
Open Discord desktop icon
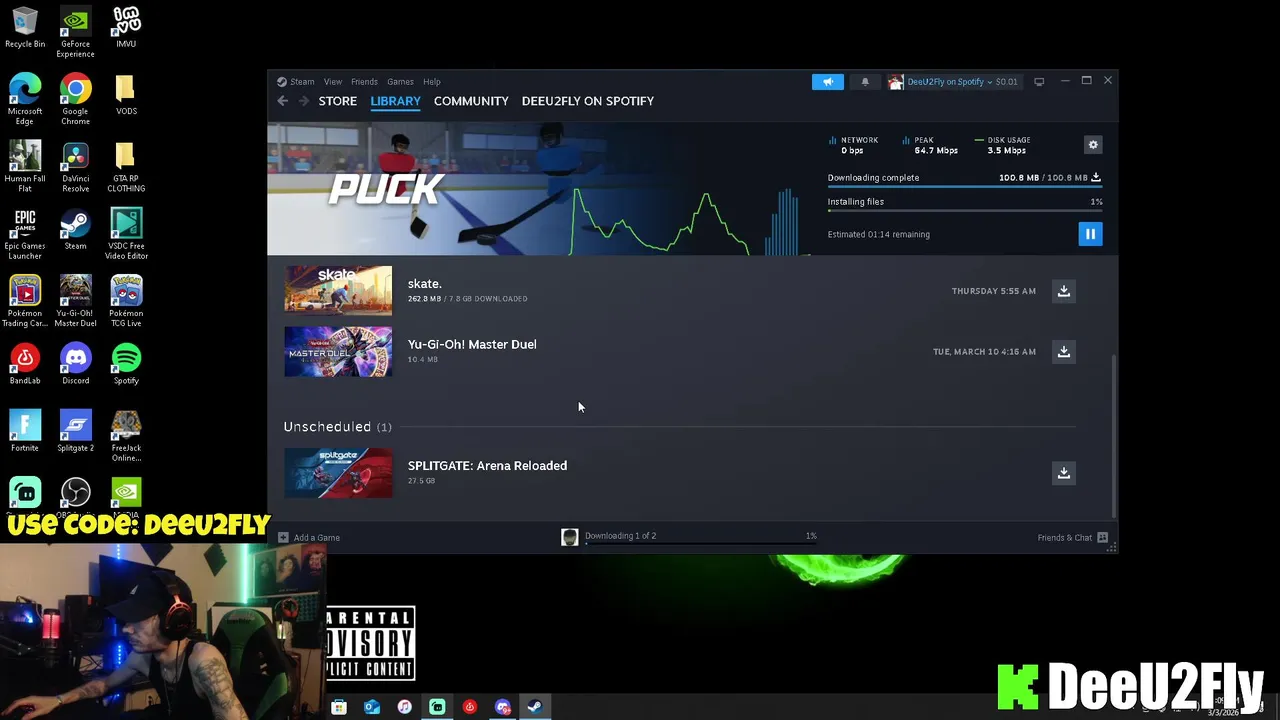pyautogui.click(x=75, y=364)
